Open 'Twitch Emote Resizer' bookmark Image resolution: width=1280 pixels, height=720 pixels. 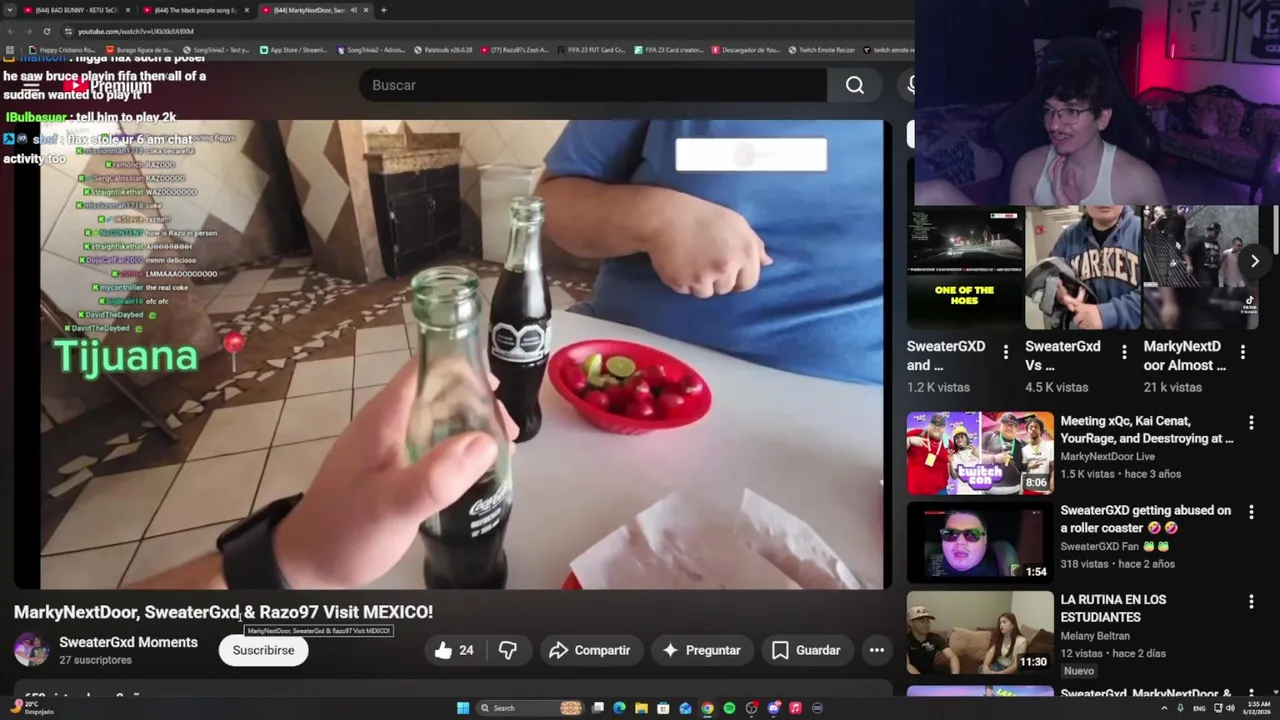(821, 49)
